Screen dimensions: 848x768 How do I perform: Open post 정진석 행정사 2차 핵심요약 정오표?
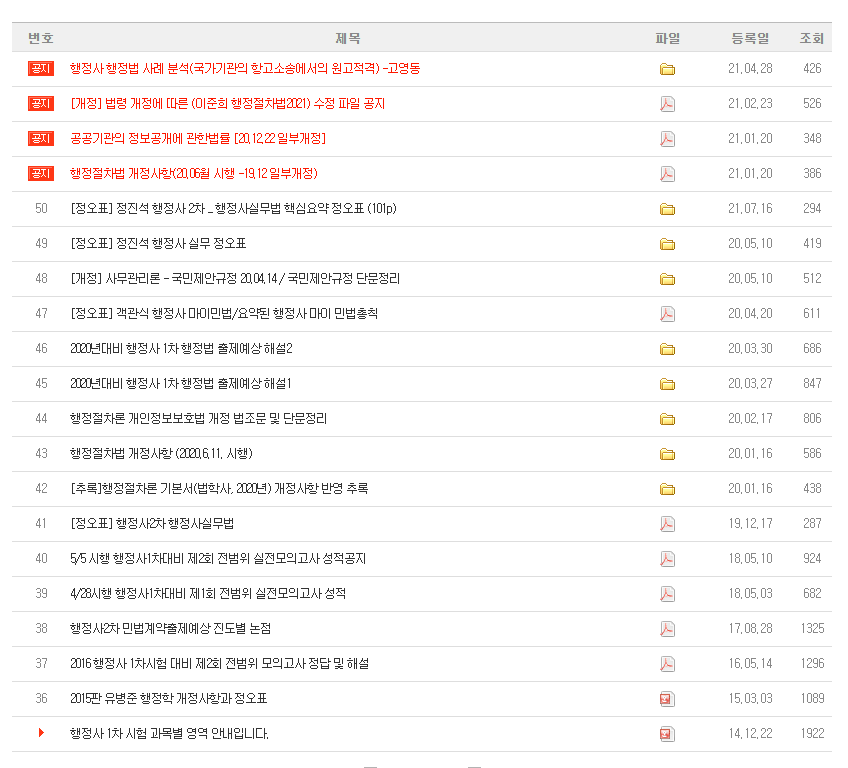[233, 209]
